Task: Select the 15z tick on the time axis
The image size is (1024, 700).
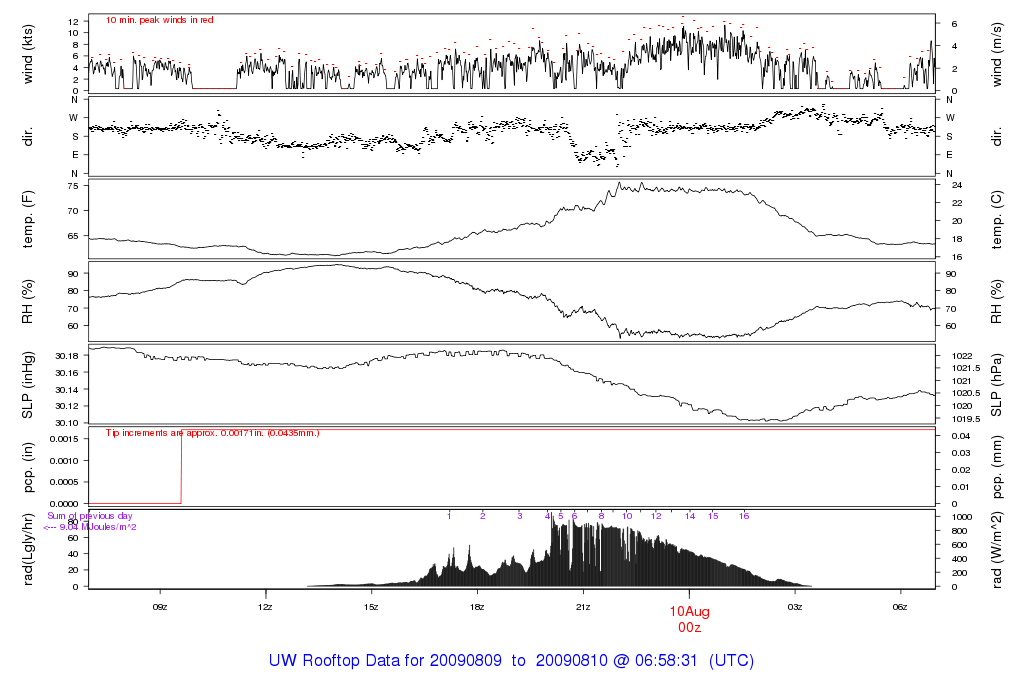Action: tap(371, 607)
